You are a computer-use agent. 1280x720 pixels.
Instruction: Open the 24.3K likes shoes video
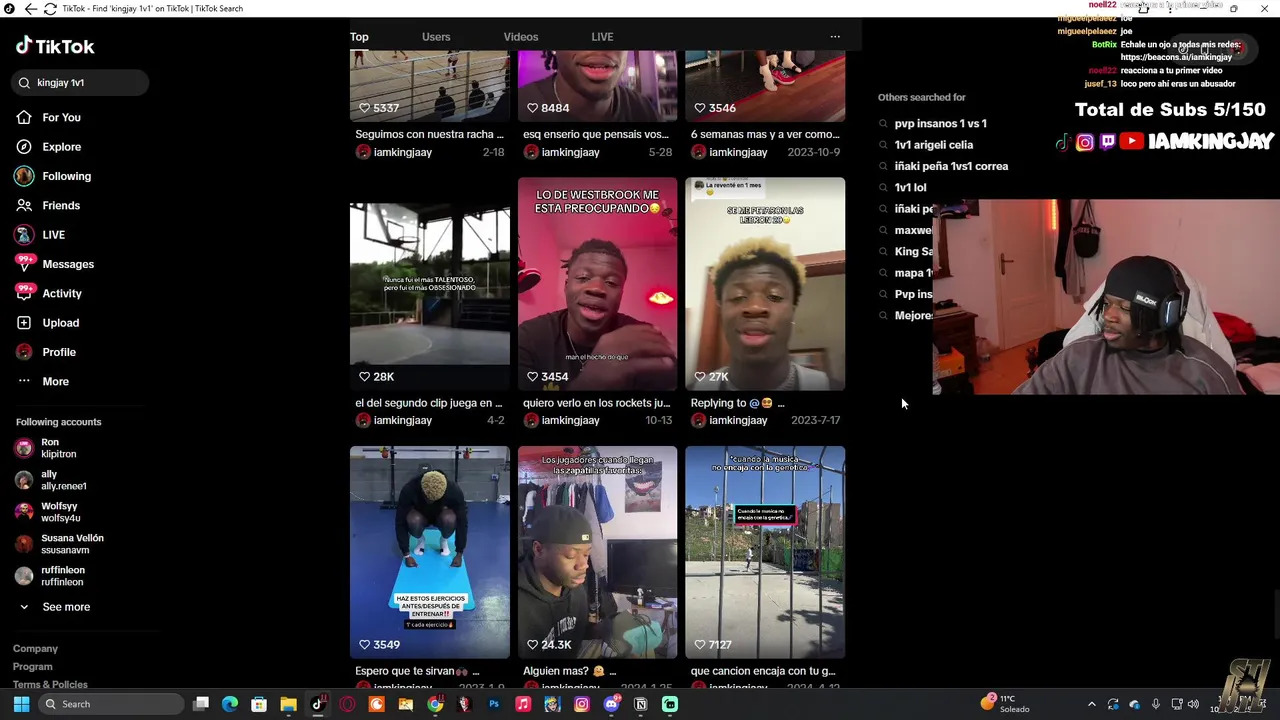(x=597, y=552)
